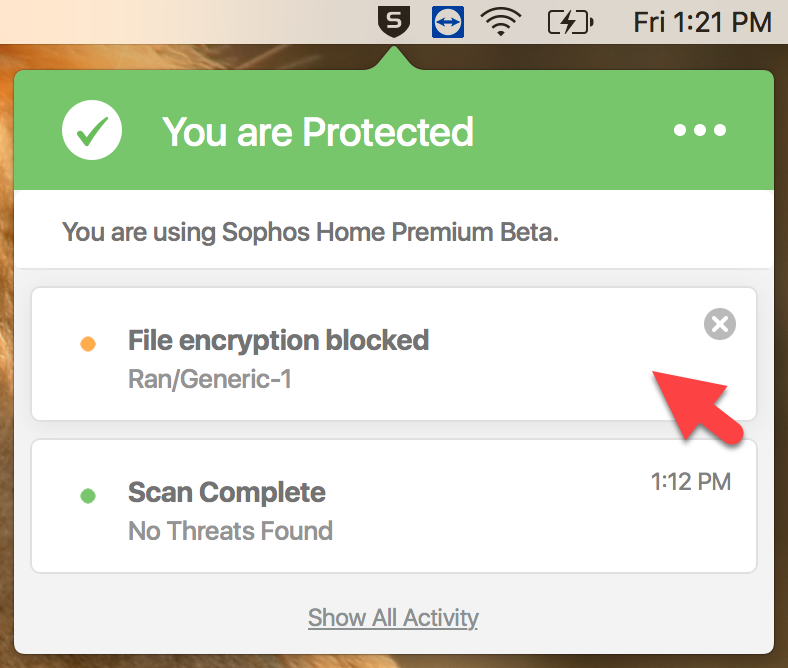Click the green Scan Complete status dot
Image resolution: width=788 pixels, height=668 pixels.
point(88,495)
